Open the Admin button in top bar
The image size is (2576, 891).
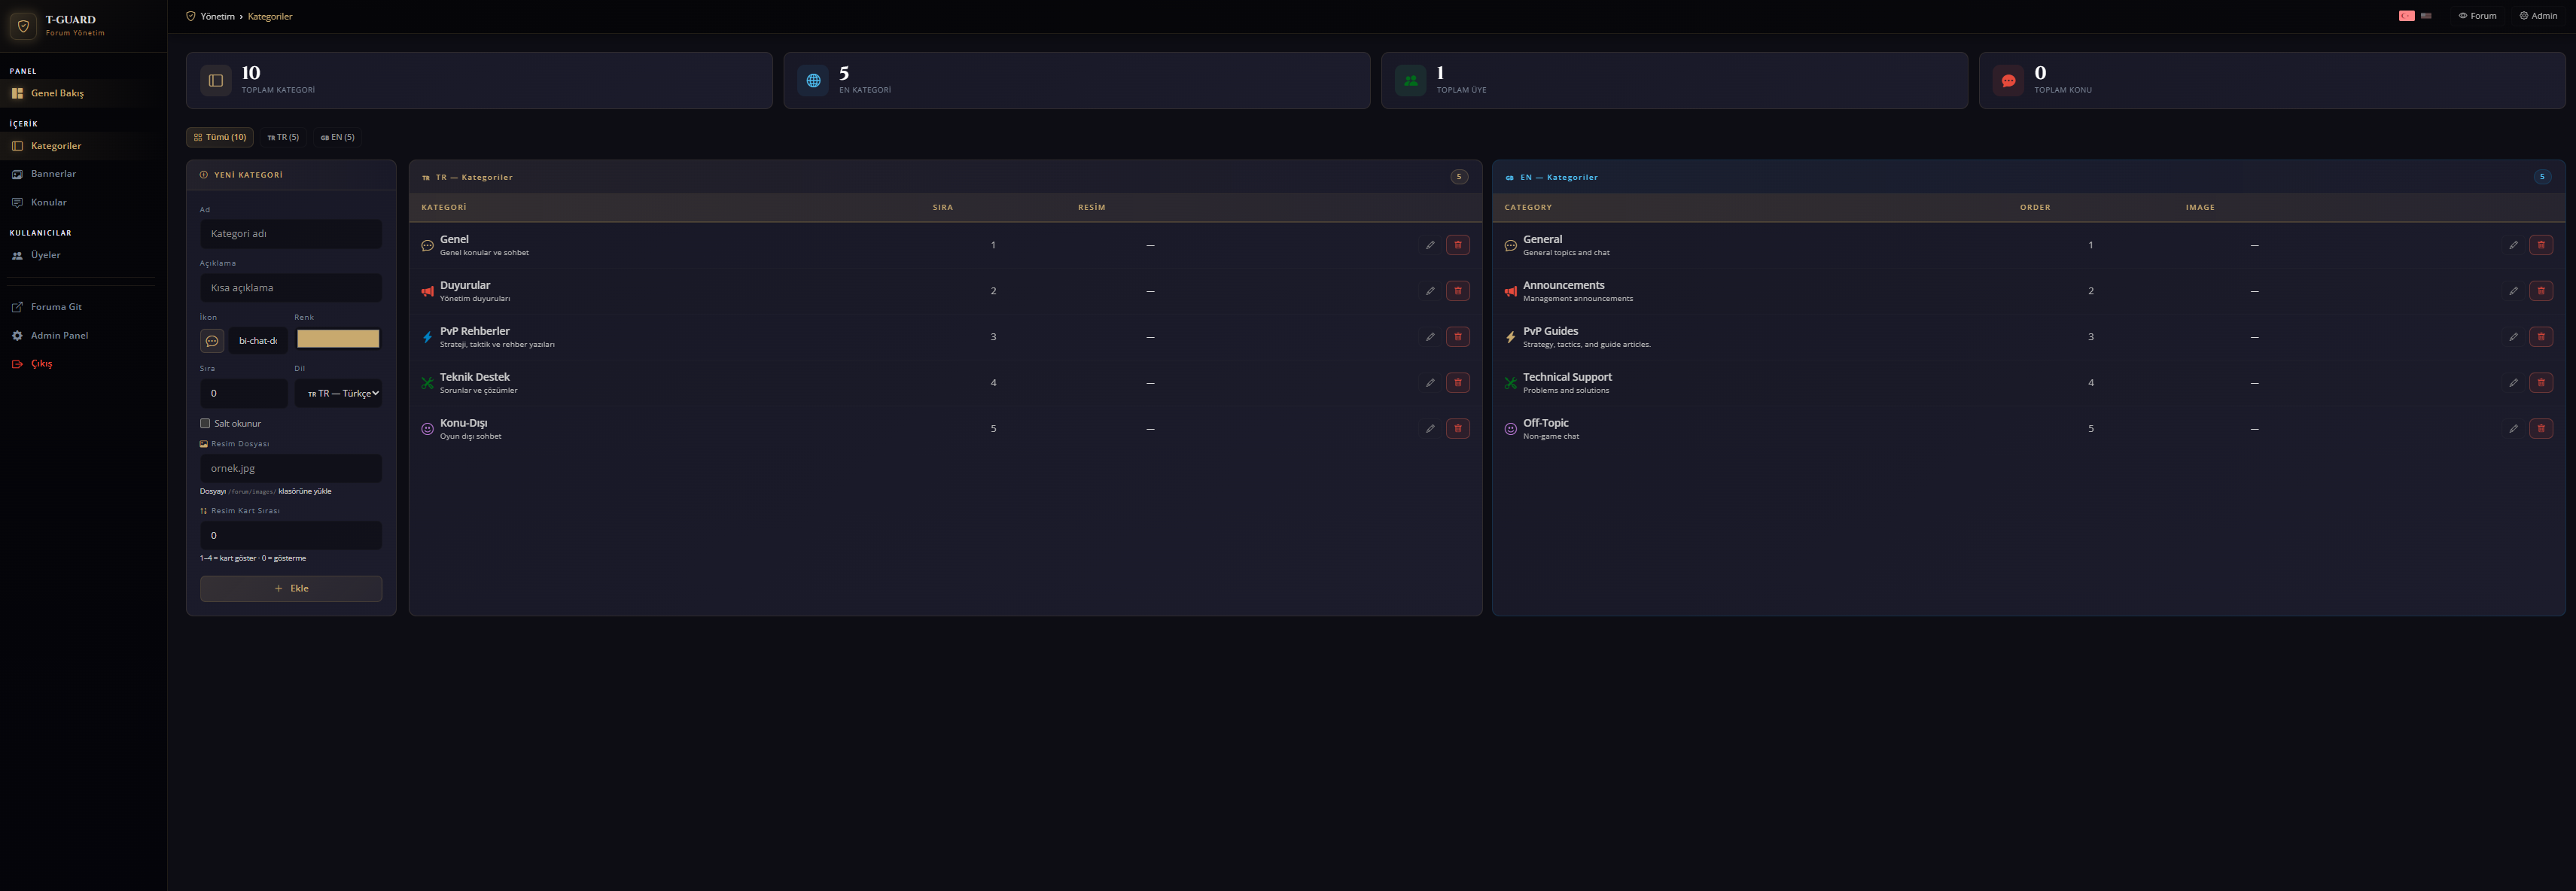(2538, 16)
